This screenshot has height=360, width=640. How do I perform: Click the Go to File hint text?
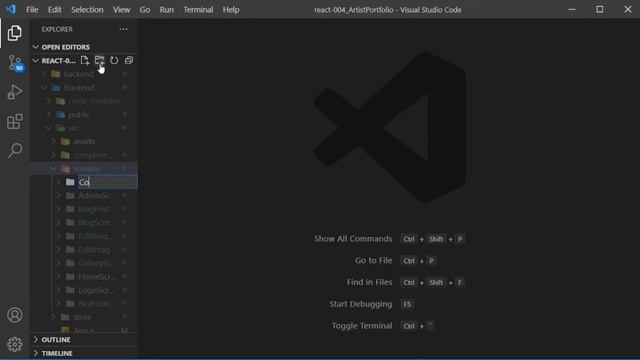[373, 260]
